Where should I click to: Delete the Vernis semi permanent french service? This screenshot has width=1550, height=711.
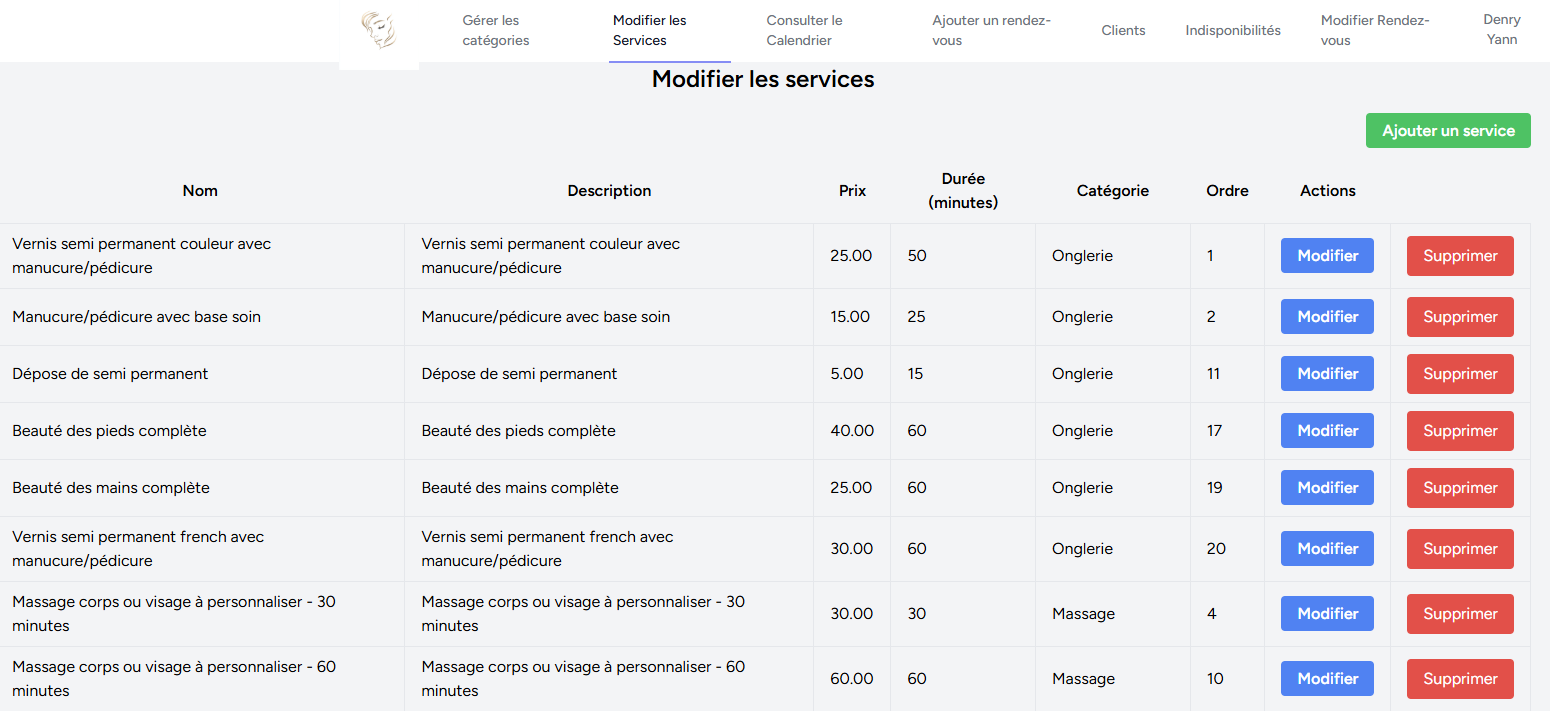pos(1460,548)
